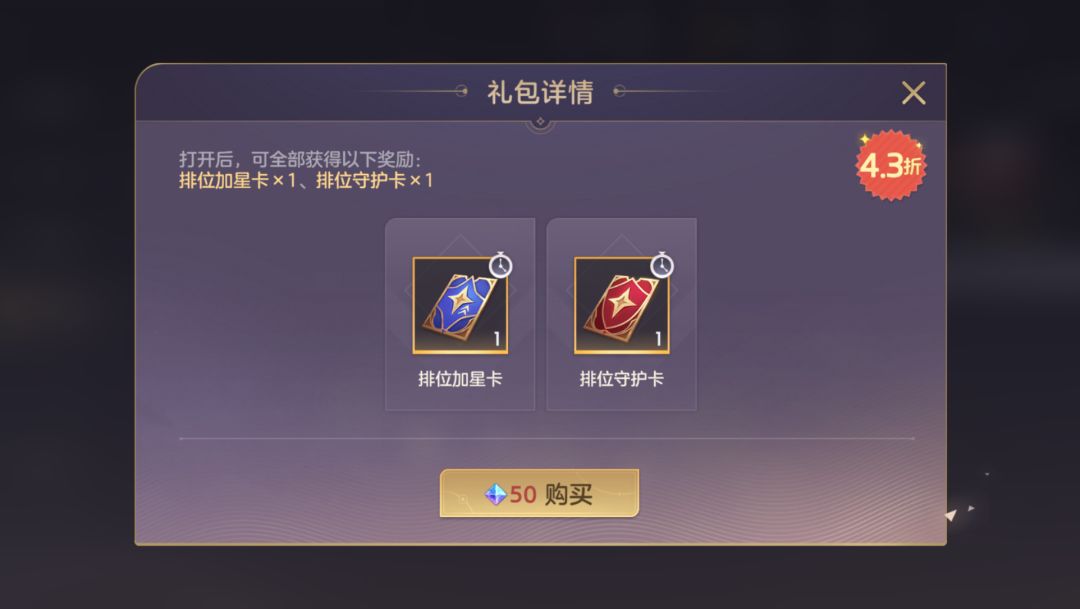
Task: Tap the blue 排位加星卡 card icon
Action: pyautogui.click(x=460, y=305)
